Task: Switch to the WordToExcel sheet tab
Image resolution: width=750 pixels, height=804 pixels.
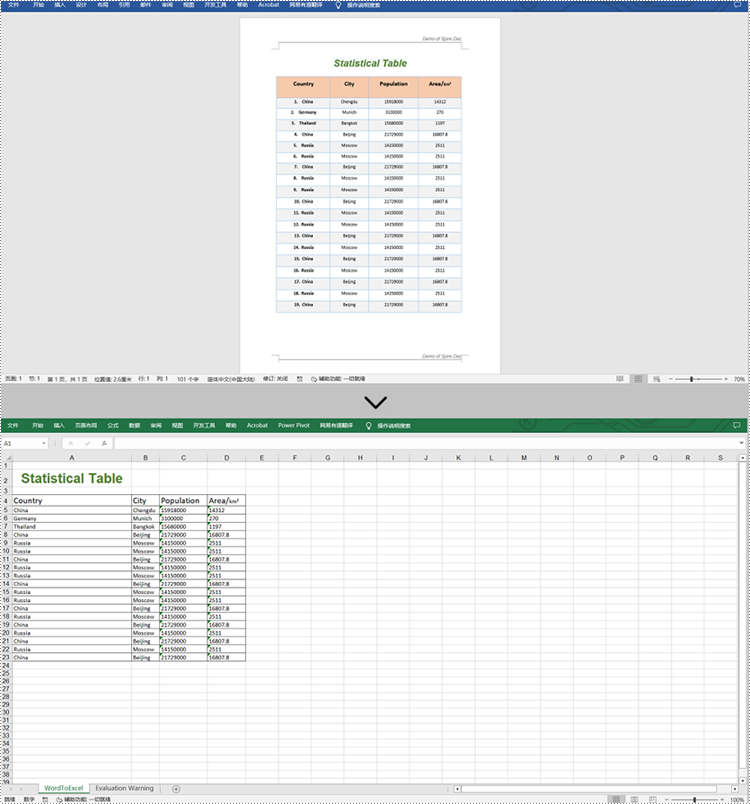Action: pyautogui.click(x=64, y=788)
